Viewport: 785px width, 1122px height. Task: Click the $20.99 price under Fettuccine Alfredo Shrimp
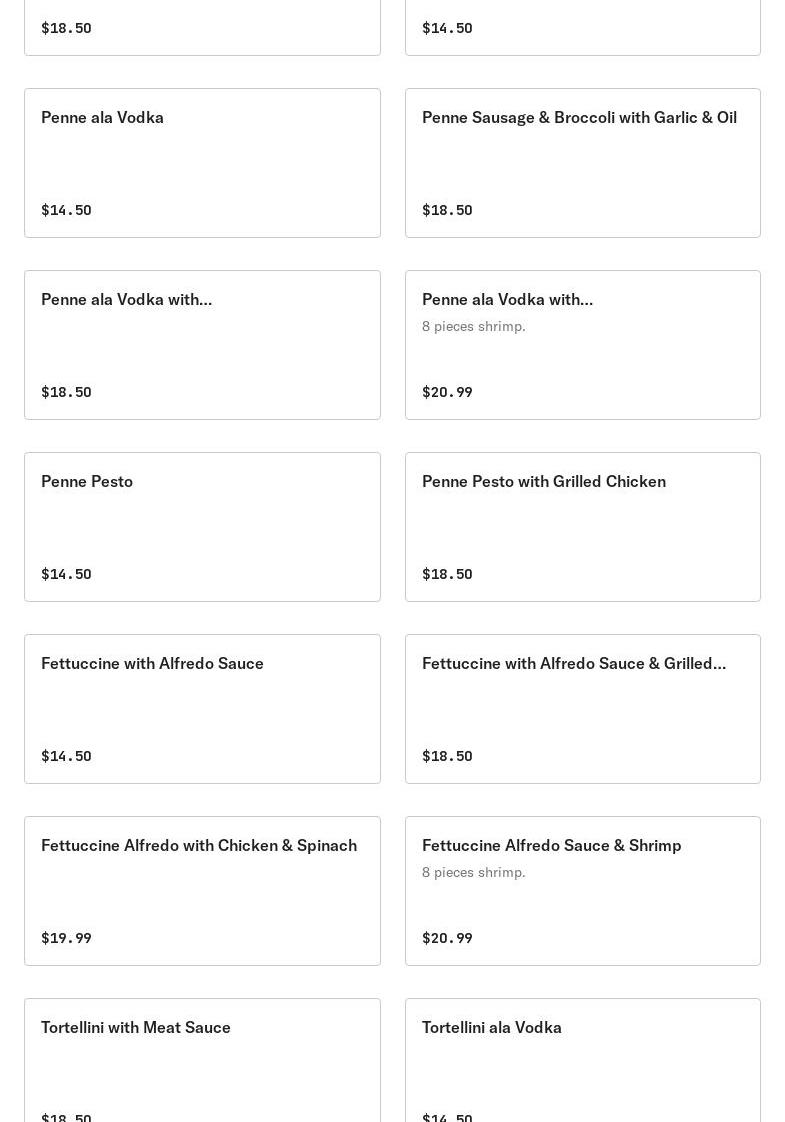(x=447, y=938)
